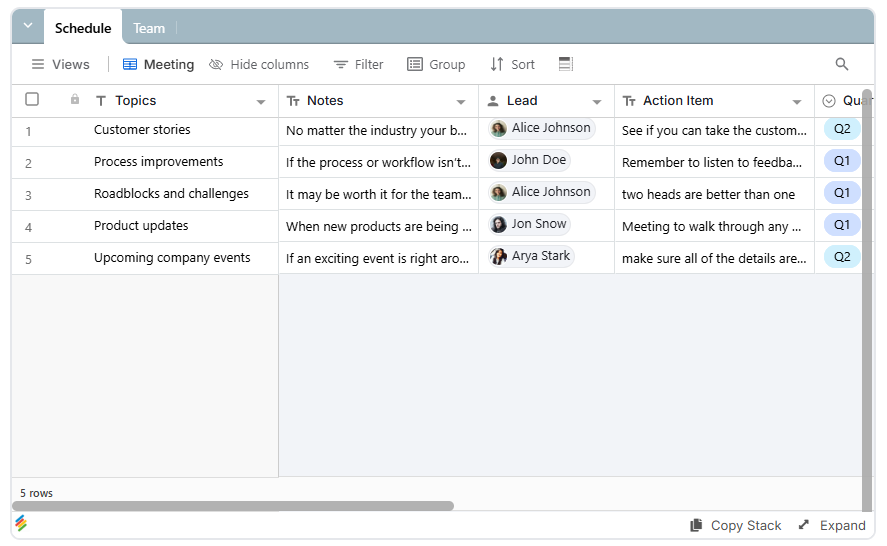Open the Views menu

60,65
